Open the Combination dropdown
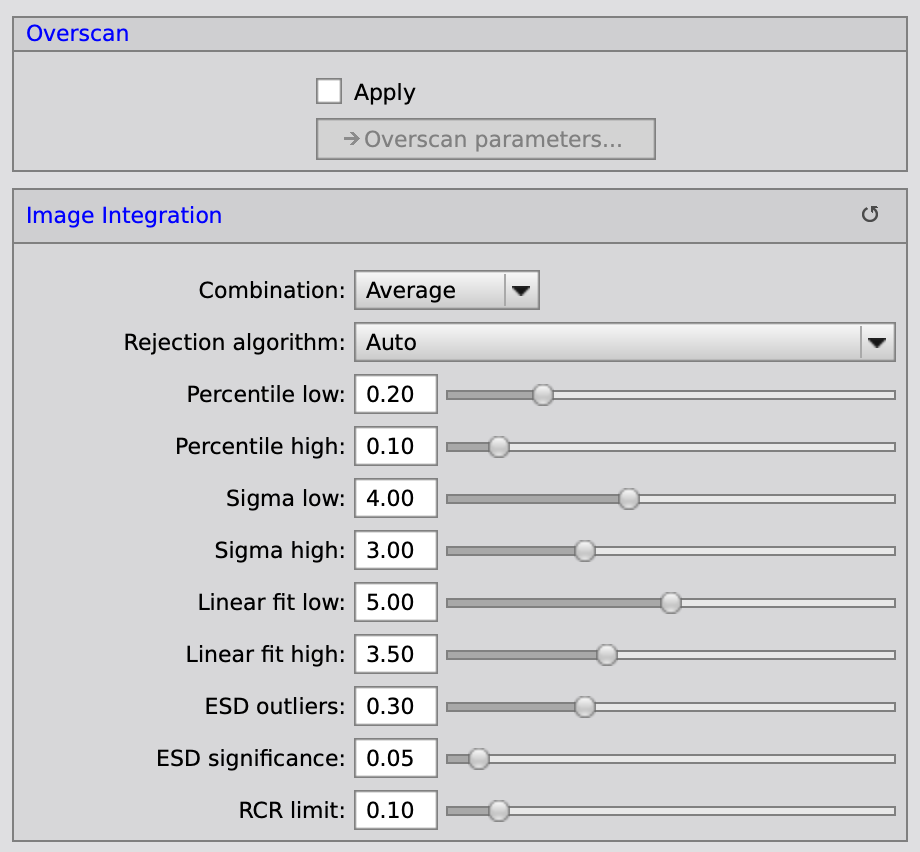 pyautogui.click(x=447, y=291)
